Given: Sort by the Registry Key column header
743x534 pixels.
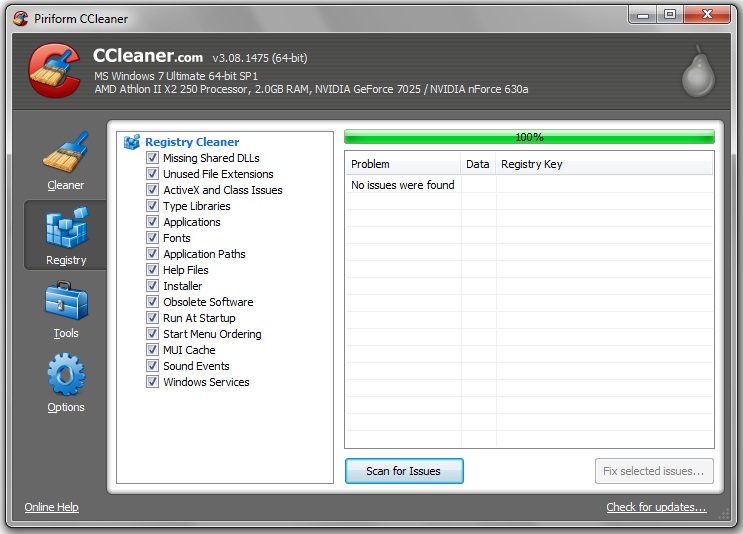Looking at the screenshot, I should click(604, 164).
